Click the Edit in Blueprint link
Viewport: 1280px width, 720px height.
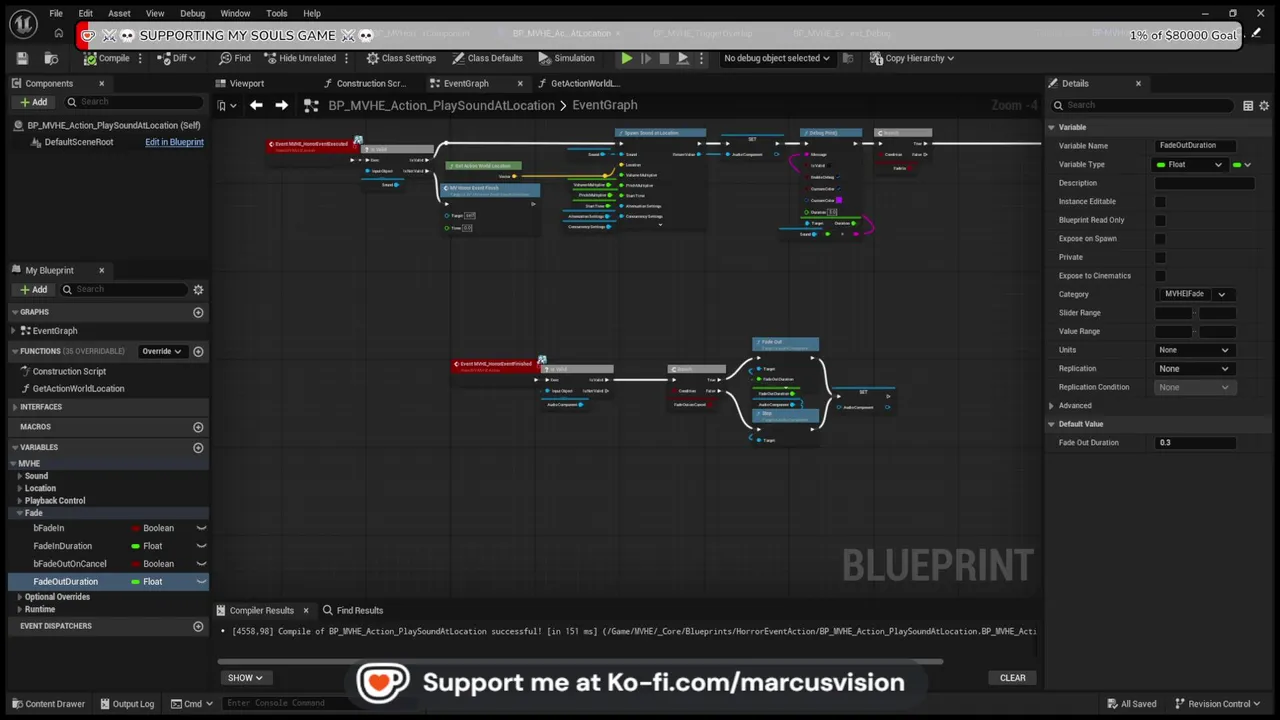pyautogui.click(x=174, y=142)
